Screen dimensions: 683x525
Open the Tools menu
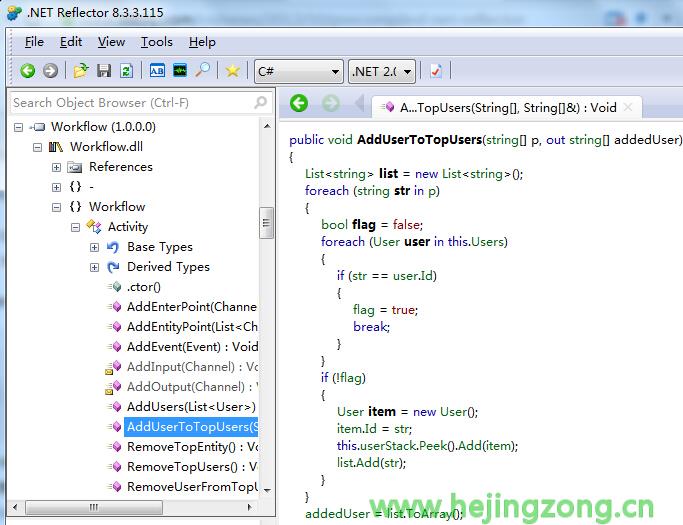(x=156, y=42)
